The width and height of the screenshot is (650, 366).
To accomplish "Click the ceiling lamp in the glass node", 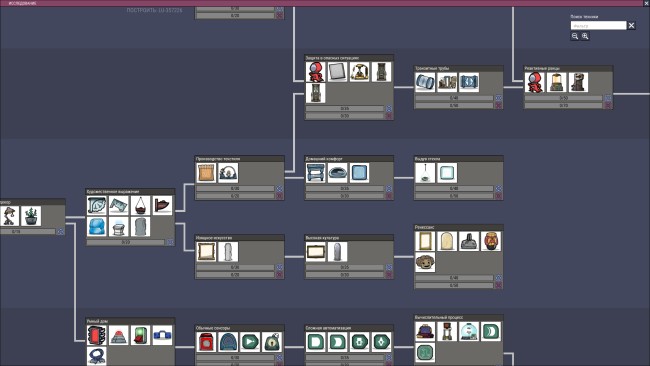I will [425, 172].
